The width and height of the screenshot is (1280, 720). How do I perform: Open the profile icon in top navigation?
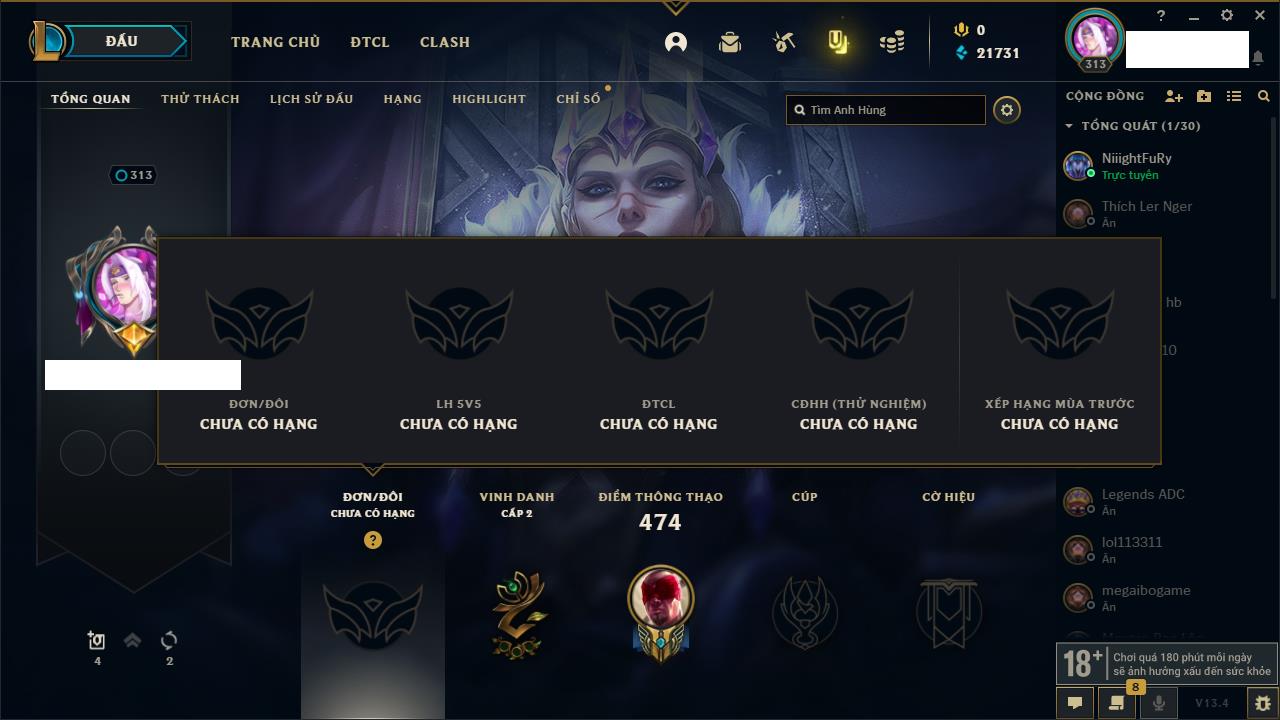676,42
